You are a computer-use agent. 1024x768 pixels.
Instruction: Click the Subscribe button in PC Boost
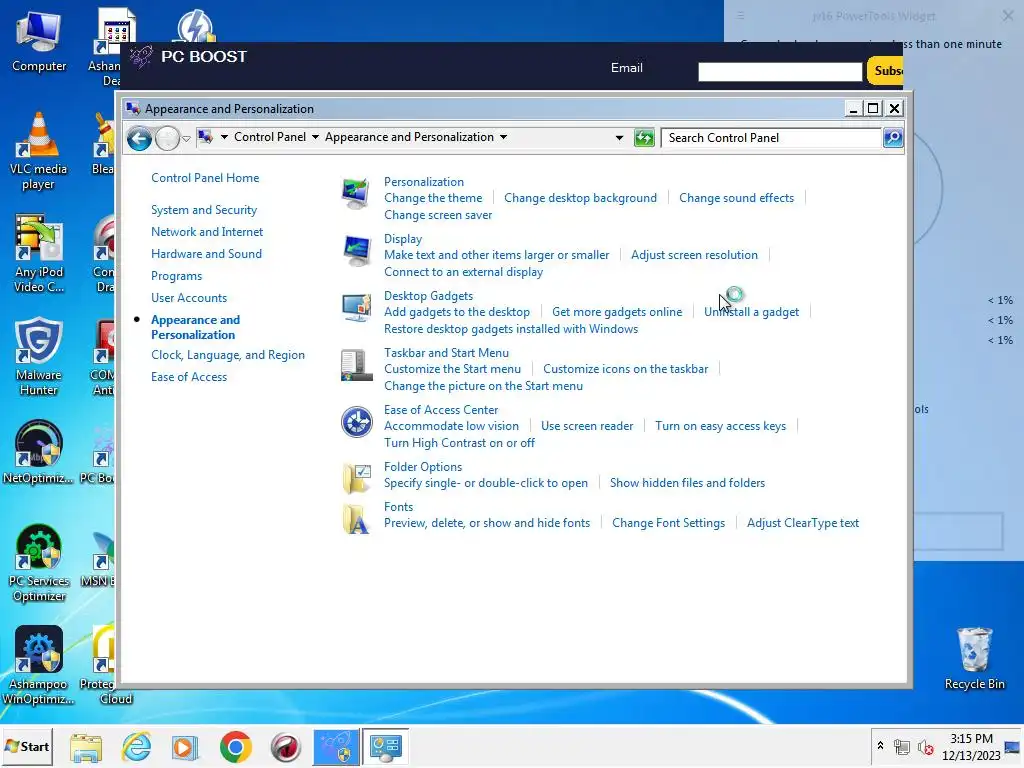tap(886, 71)
